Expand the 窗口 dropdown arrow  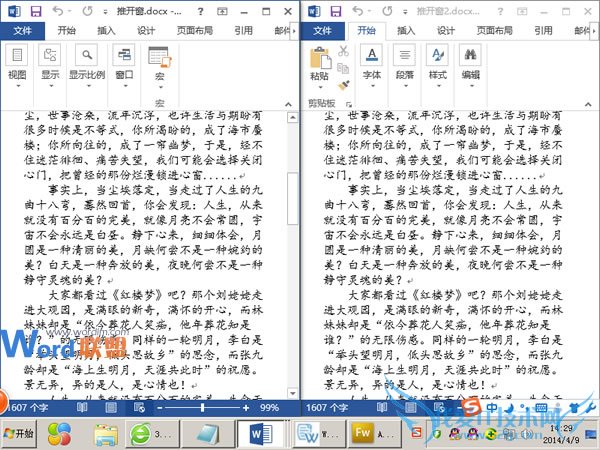tap(125, 86)
